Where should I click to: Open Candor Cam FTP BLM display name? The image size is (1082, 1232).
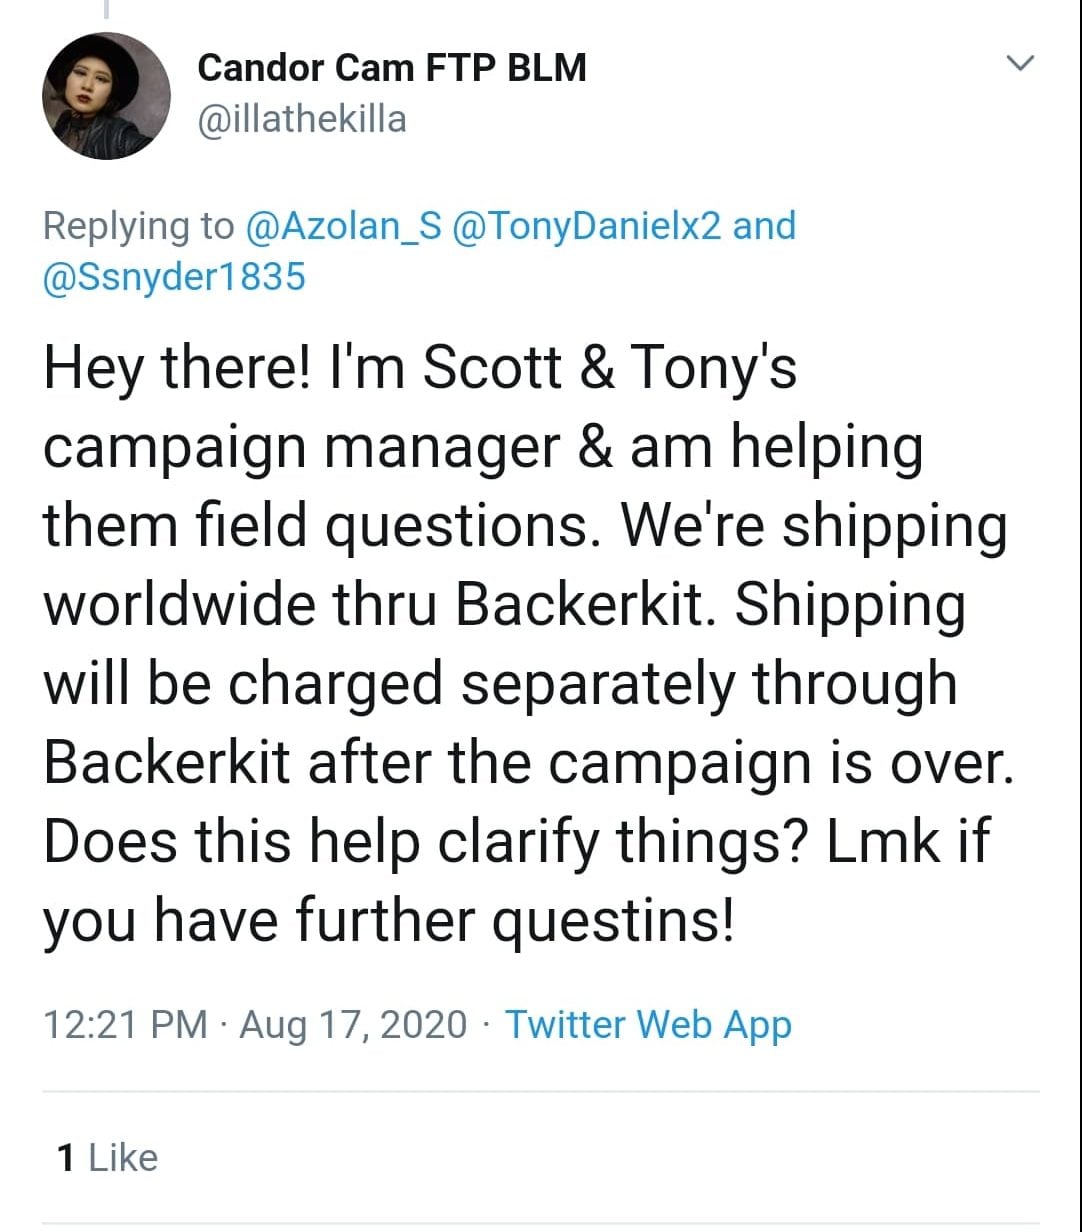coord(392,68)
